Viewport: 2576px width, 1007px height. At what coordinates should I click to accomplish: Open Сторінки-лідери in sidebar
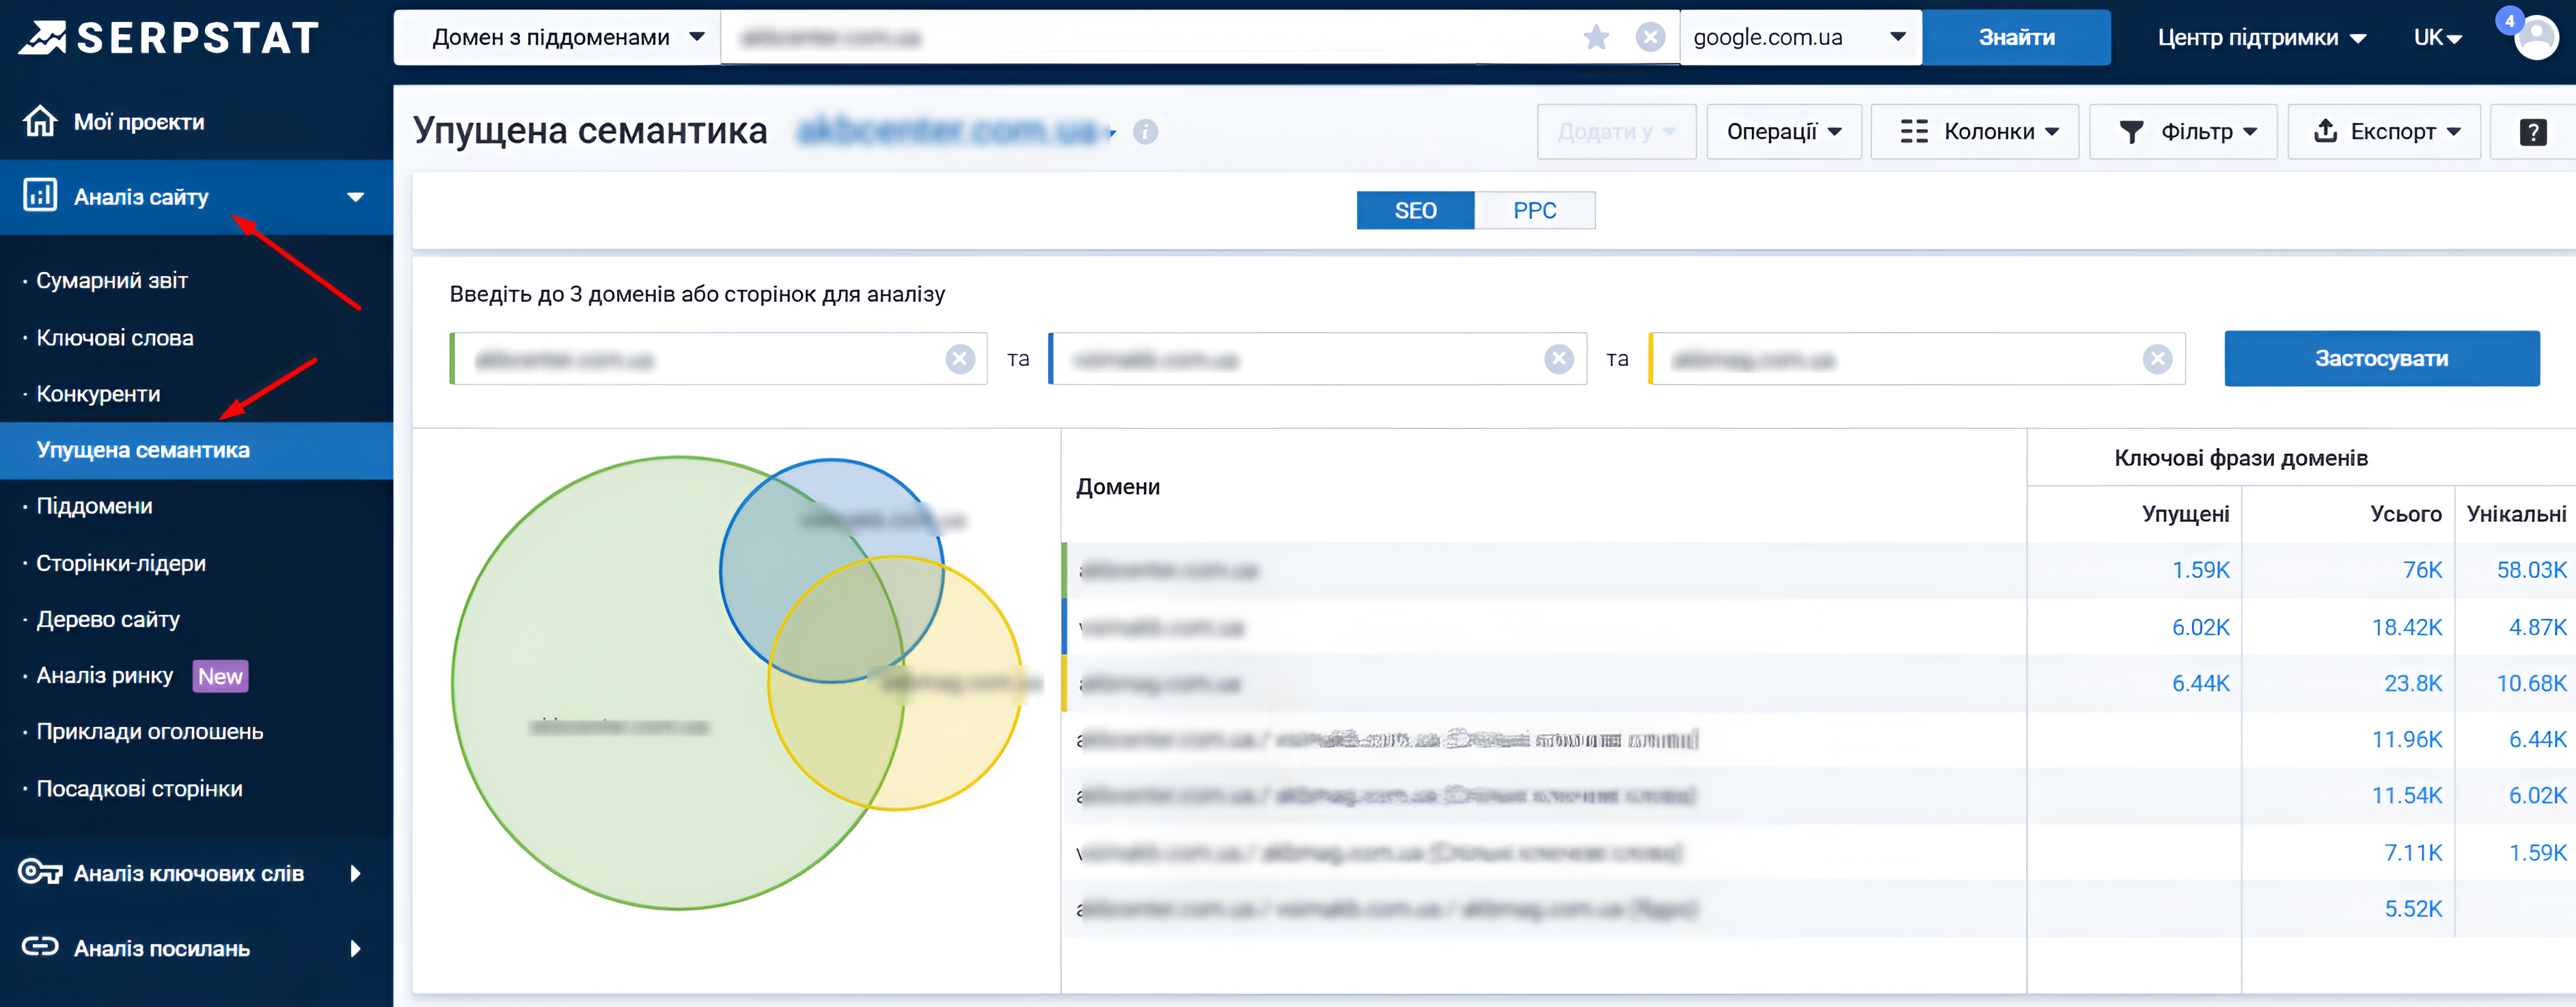click(121, 562)
